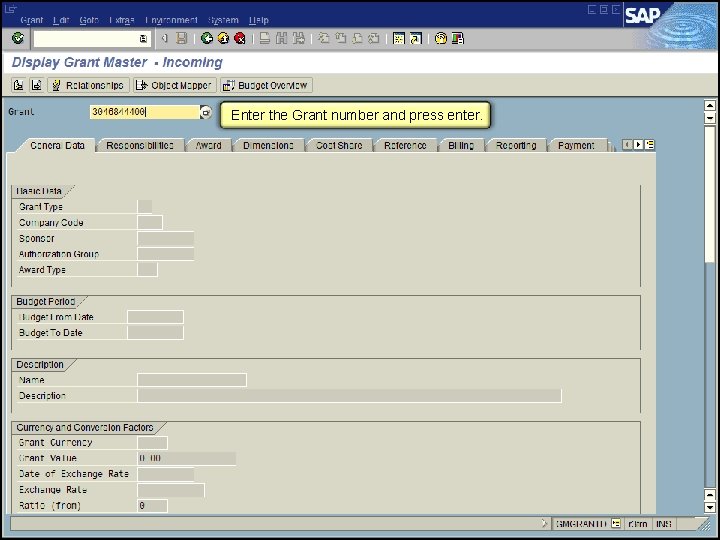This screenshot has height=540, width=720.
Task: Open the Extras menu
Action: (122, 20)
